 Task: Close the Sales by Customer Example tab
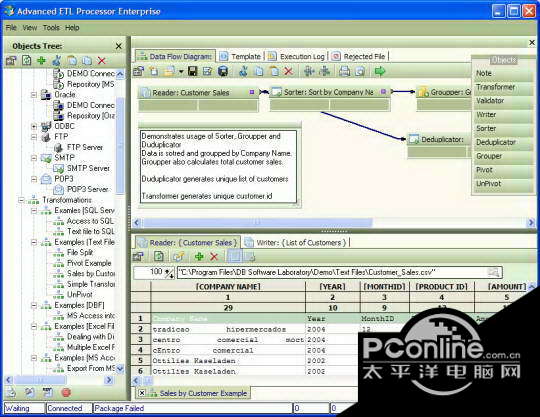[x=142, y=393]
